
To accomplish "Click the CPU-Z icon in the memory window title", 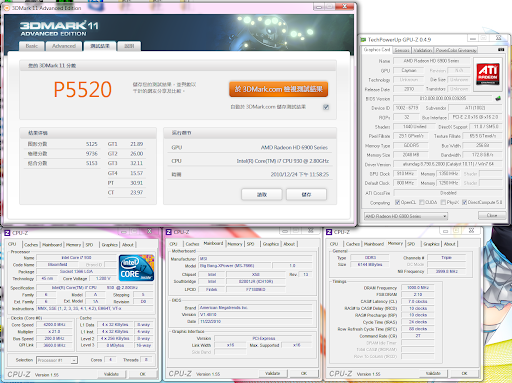I will tap(329, 232).
